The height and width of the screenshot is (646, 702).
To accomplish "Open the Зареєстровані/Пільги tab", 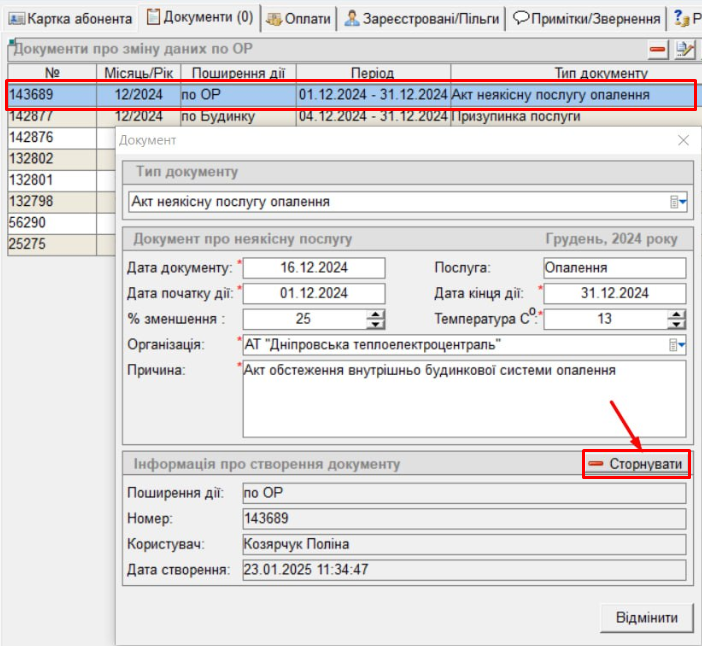I will 420,19.
